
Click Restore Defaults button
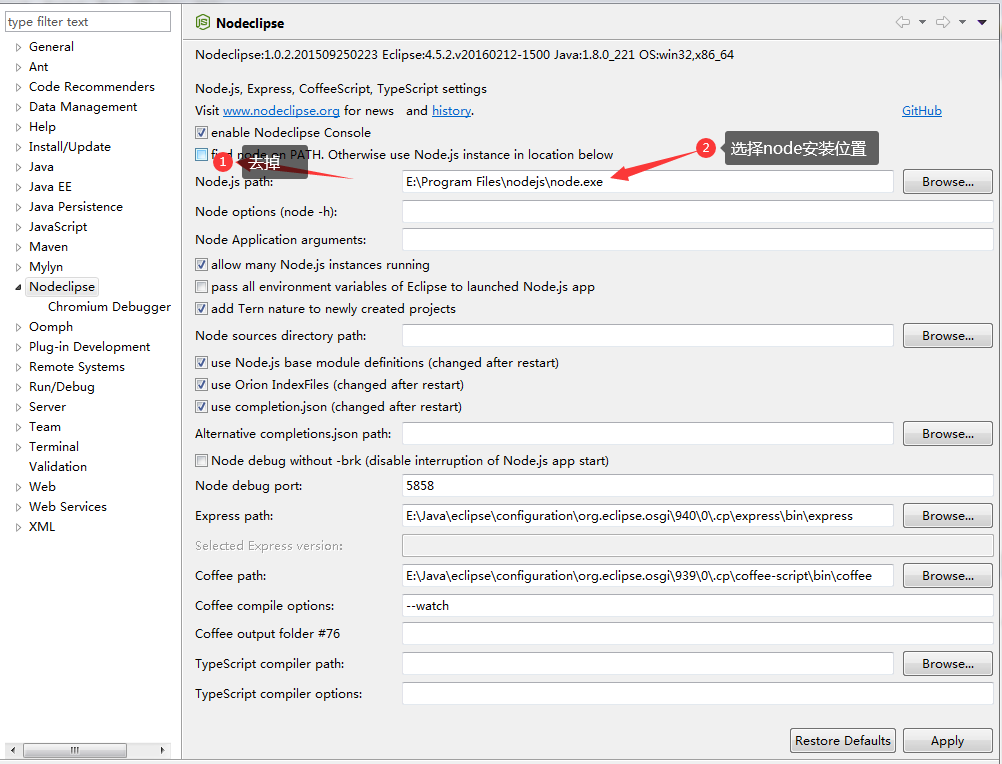tap(843, 741)
